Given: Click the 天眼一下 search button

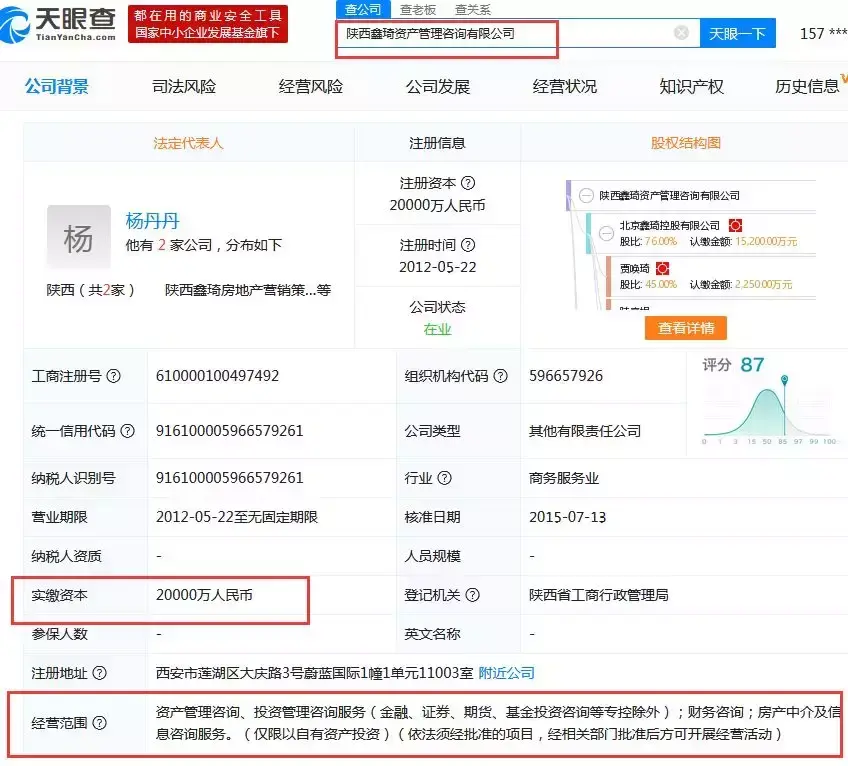Looking at the screenshot, I should click(x=738, y=34).
